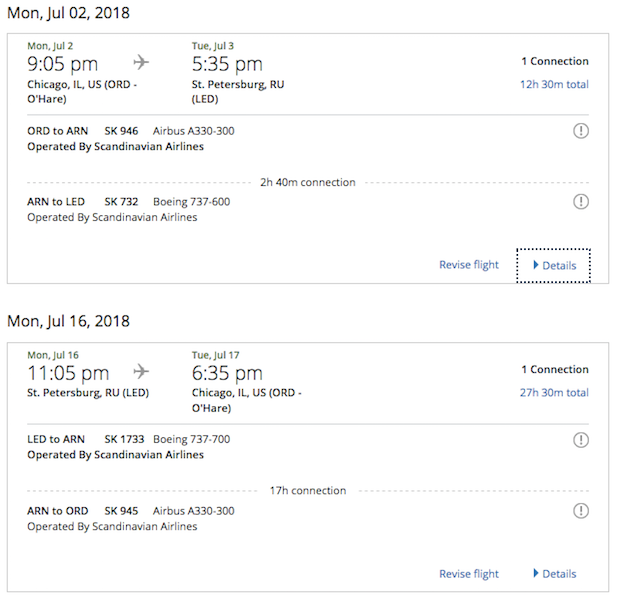
Task: Click info icon for LED to ARN flight
Action: click(x=581, y=440)
